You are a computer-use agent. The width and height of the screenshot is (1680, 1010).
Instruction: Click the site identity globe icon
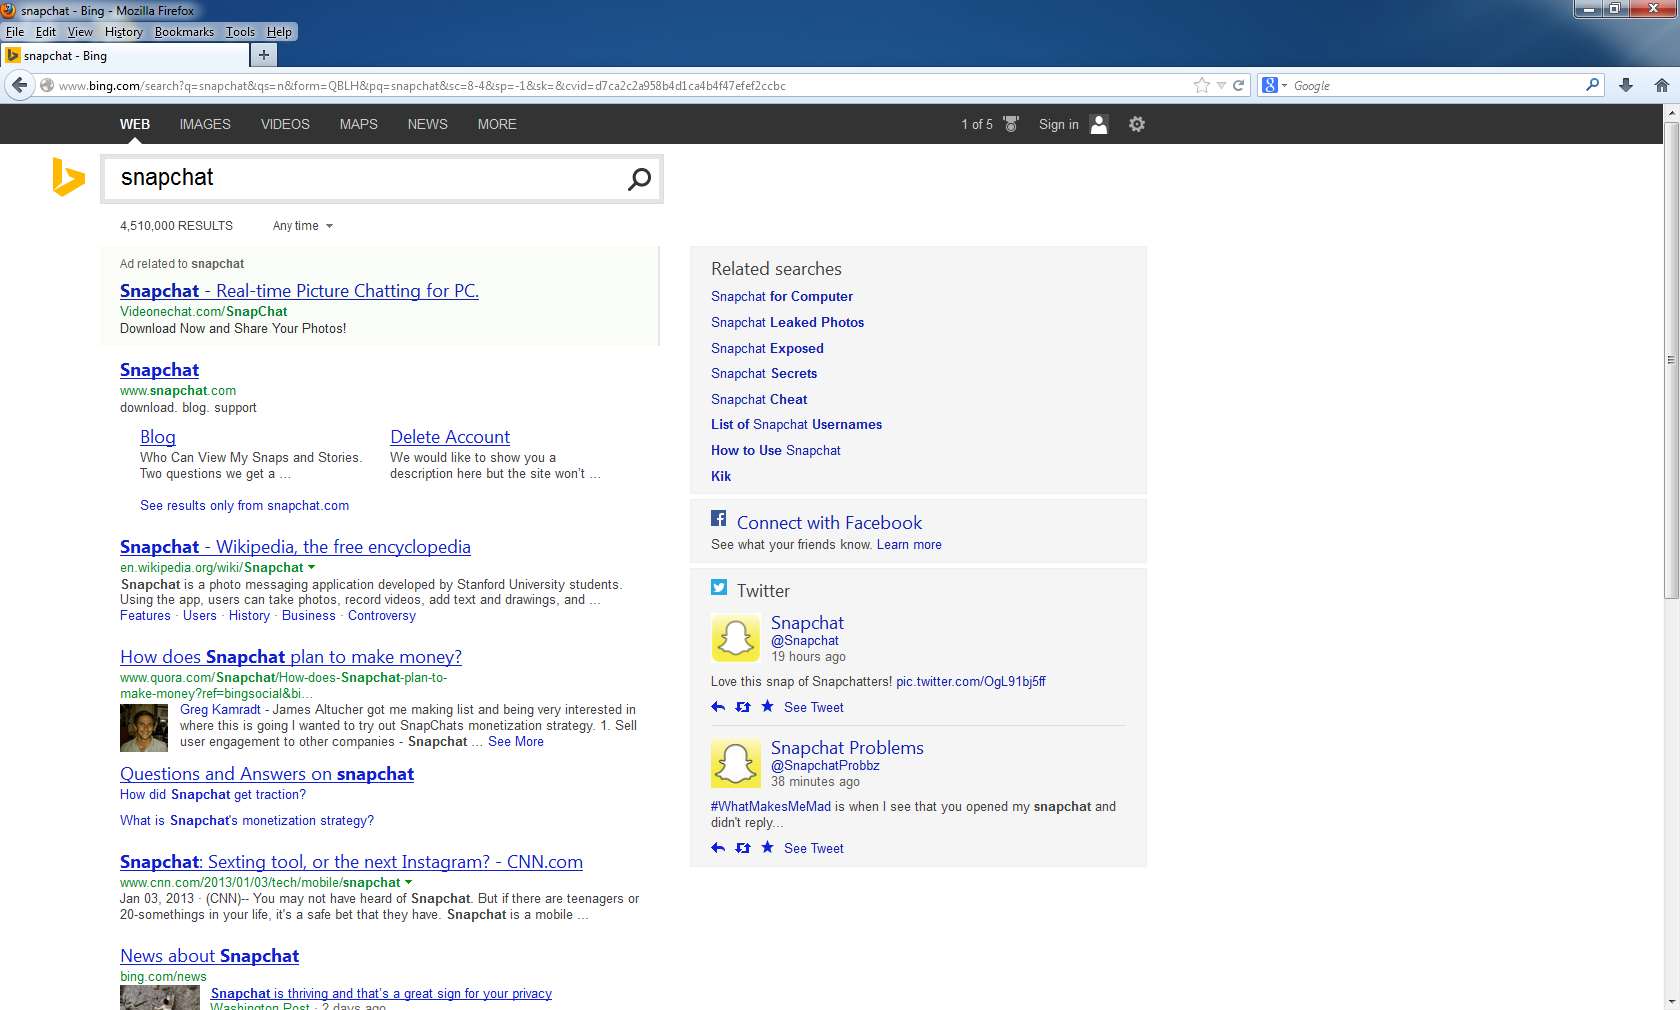[x=46, y=85]
